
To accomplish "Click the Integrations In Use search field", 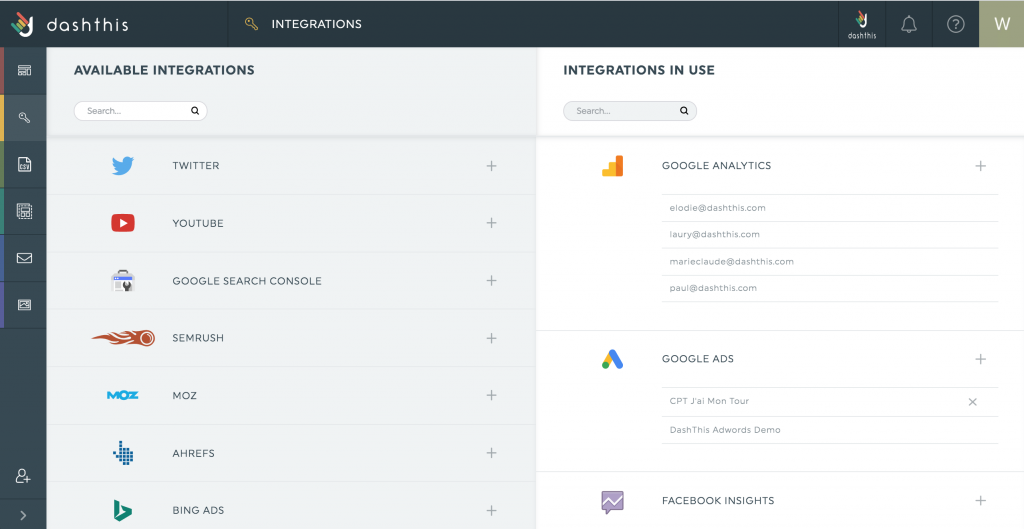I will [625, 111].
